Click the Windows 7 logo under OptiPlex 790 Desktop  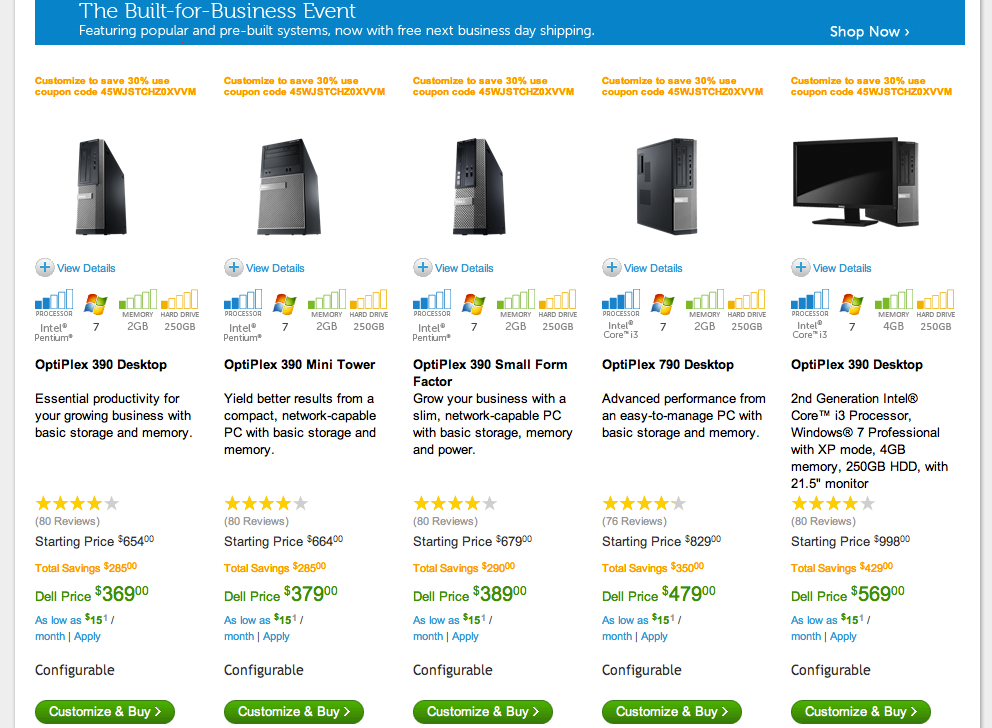pyautogui.click(x=663, y=304)
